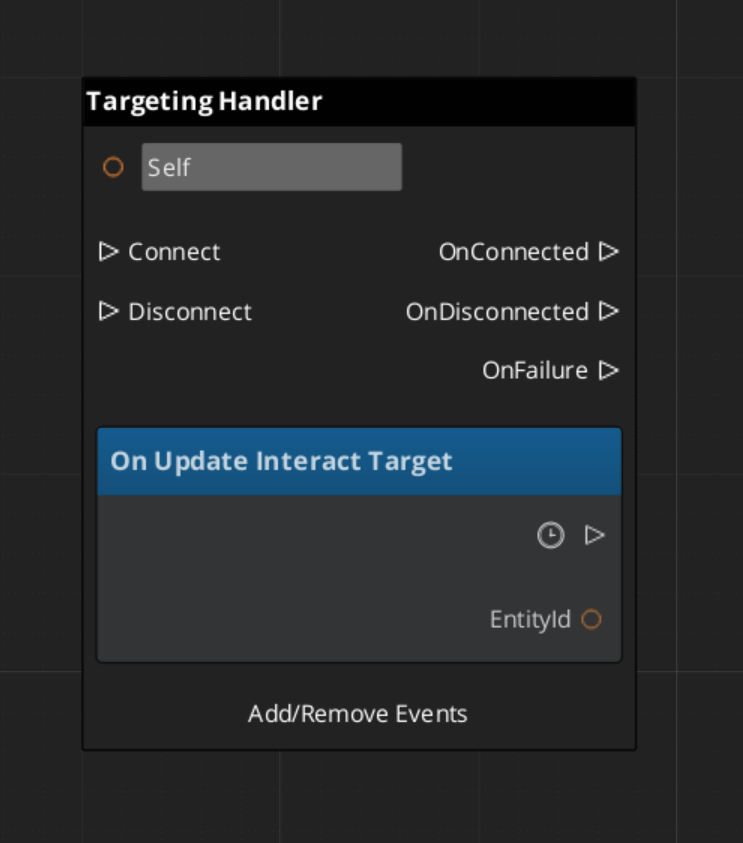
Task: Click the On Update Interact Target execution pin
Action: 595,536
